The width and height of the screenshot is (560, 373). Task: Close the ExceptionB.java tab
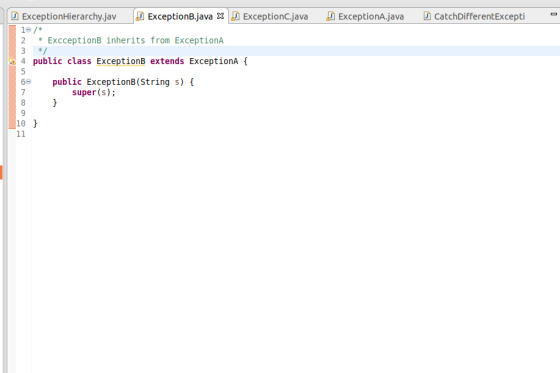pos(220,16)
